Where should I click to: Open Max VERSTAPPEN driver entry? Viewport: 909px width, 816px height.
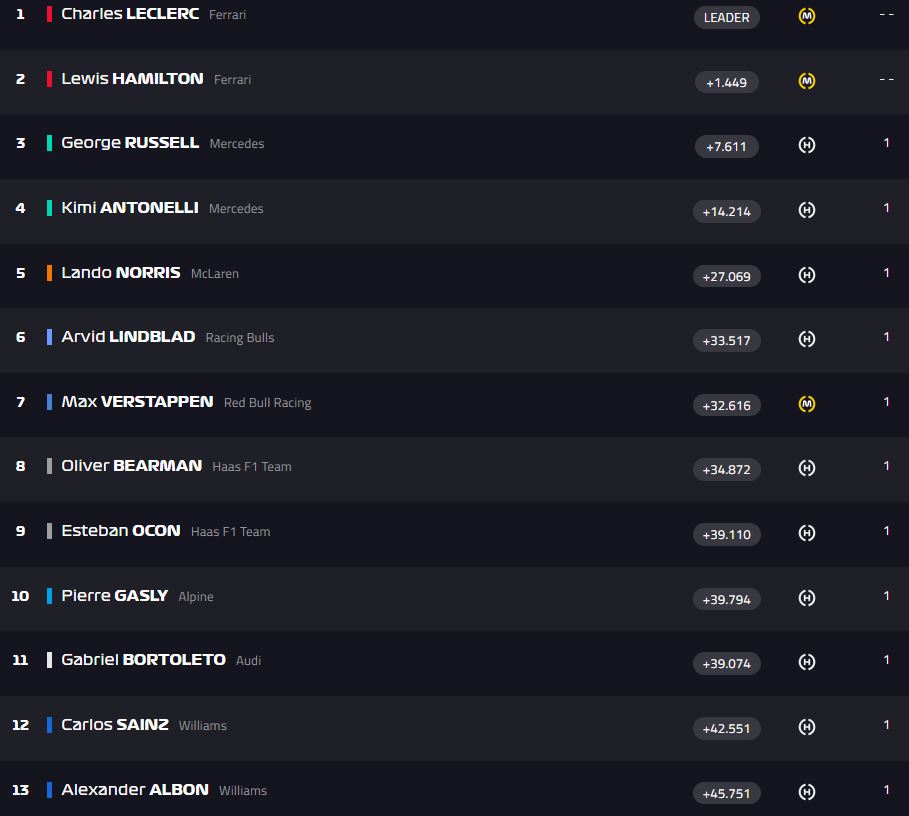point(137,402)
